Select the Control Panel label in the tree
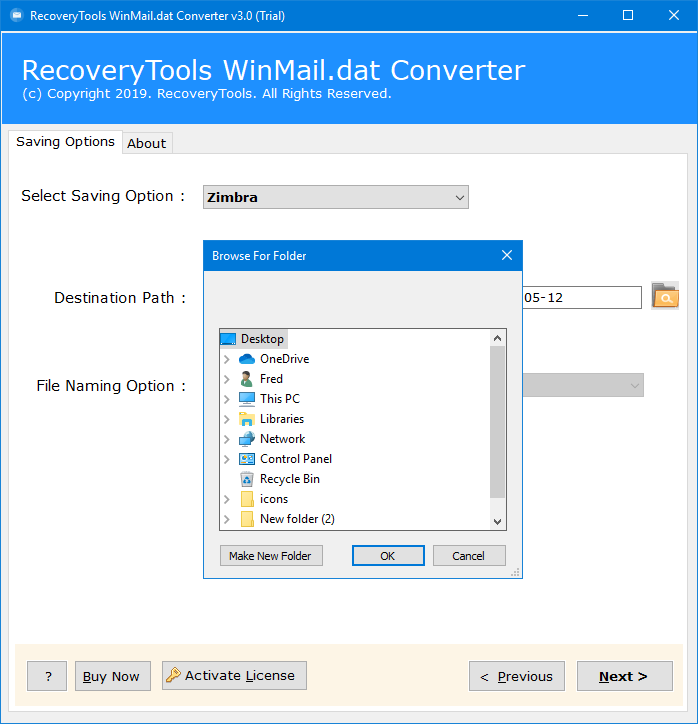 [295, 459]
